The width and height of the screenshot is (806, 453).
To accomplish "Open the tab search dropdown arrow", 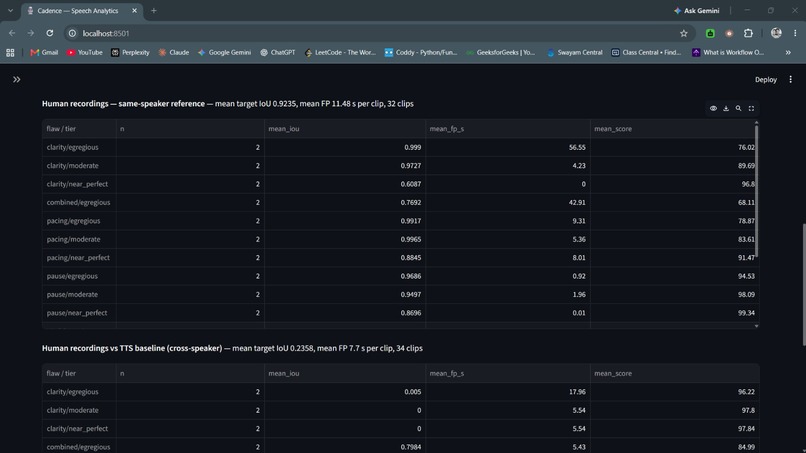I will pyautogui.click(x=10, y=11).
